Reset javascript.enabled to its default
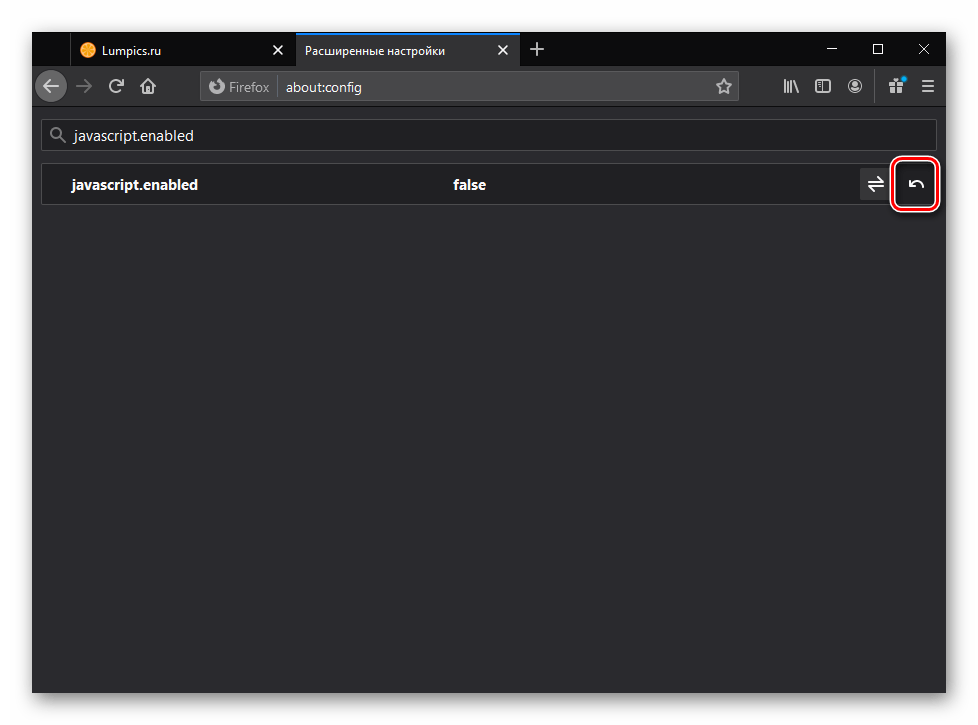 coord(916,184)
